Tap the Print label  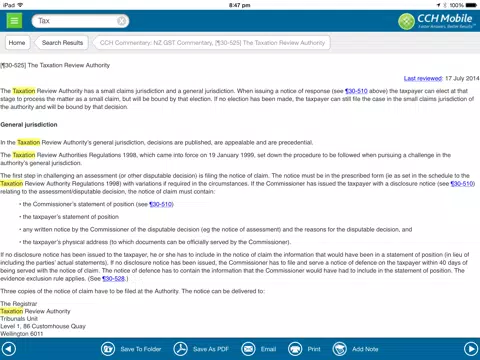point(314,349)
